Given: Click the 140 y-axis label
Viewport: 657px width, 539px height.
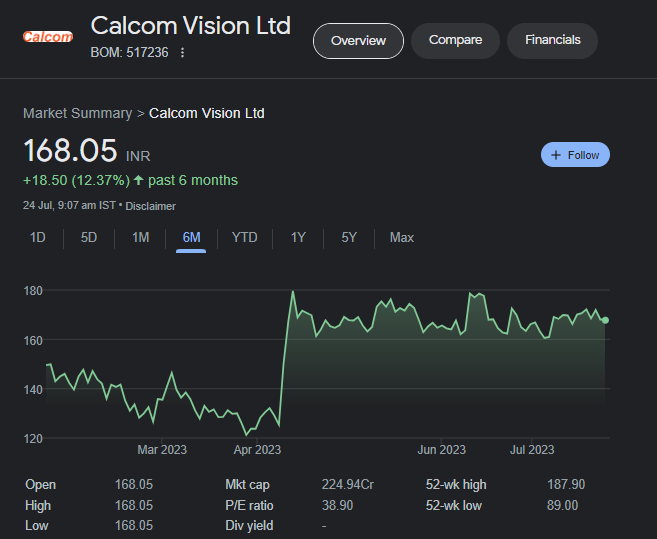Looking at the screenshot, I should (33, 390).
